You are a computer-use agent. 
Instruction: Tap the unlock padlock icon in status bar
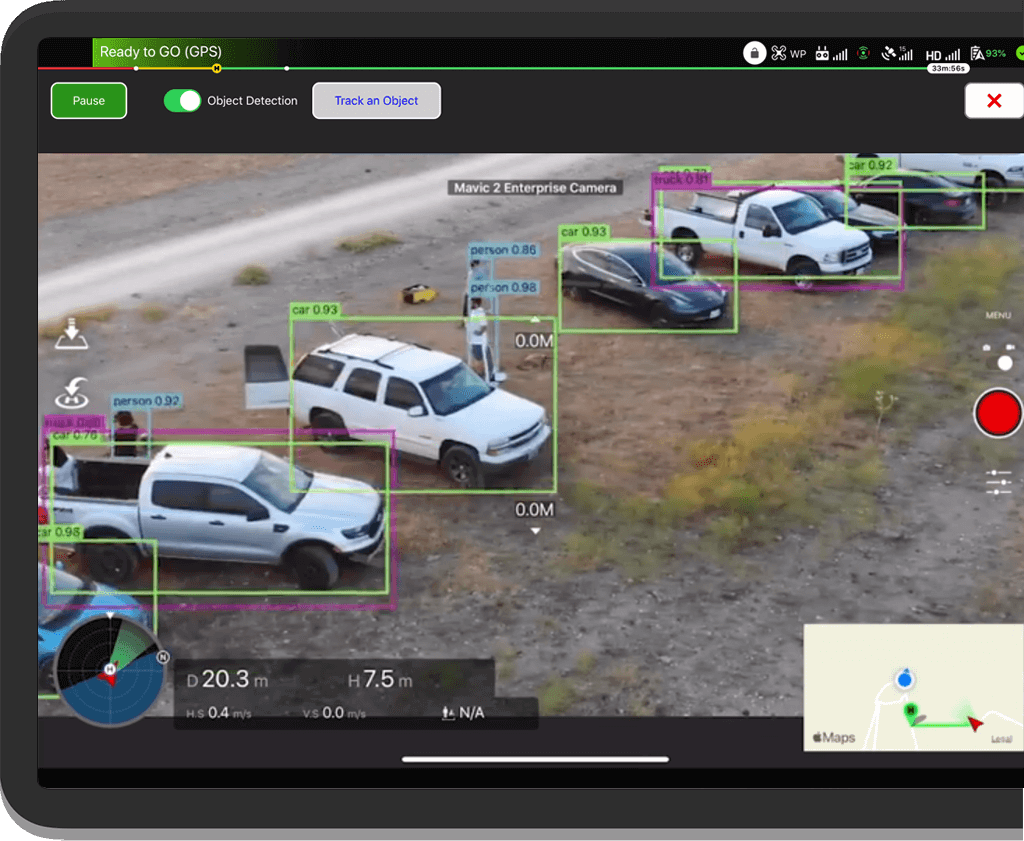coord(754,53)
